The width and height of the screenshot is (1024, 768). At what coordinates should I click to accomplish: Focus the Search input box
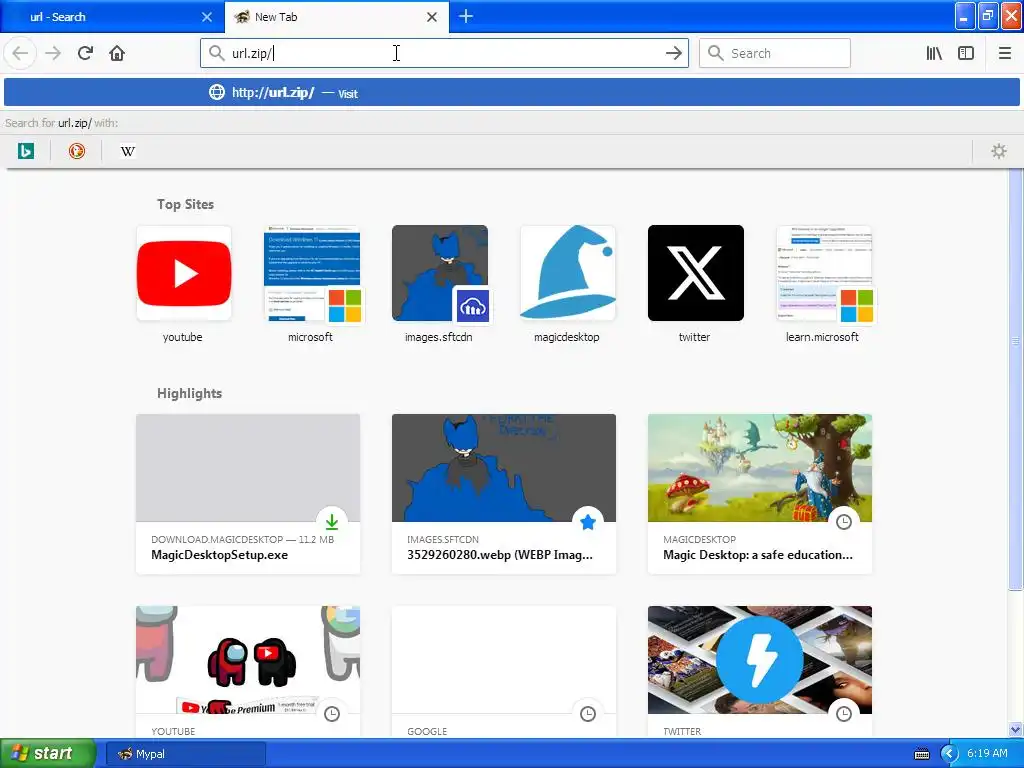click(775, 53)
